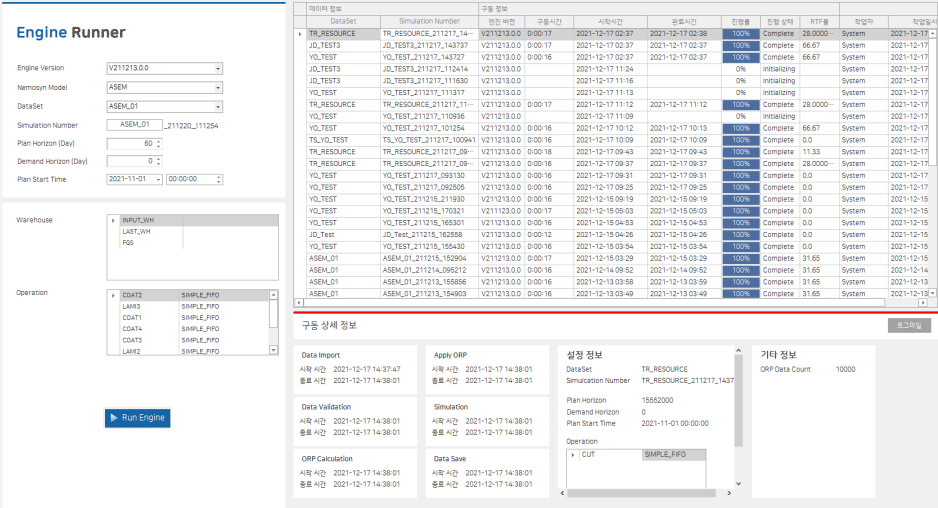This screenshot has height=508, width=938.
Task: Expand the Nemosyn Model combo box
Action: (x=218, y=87)
